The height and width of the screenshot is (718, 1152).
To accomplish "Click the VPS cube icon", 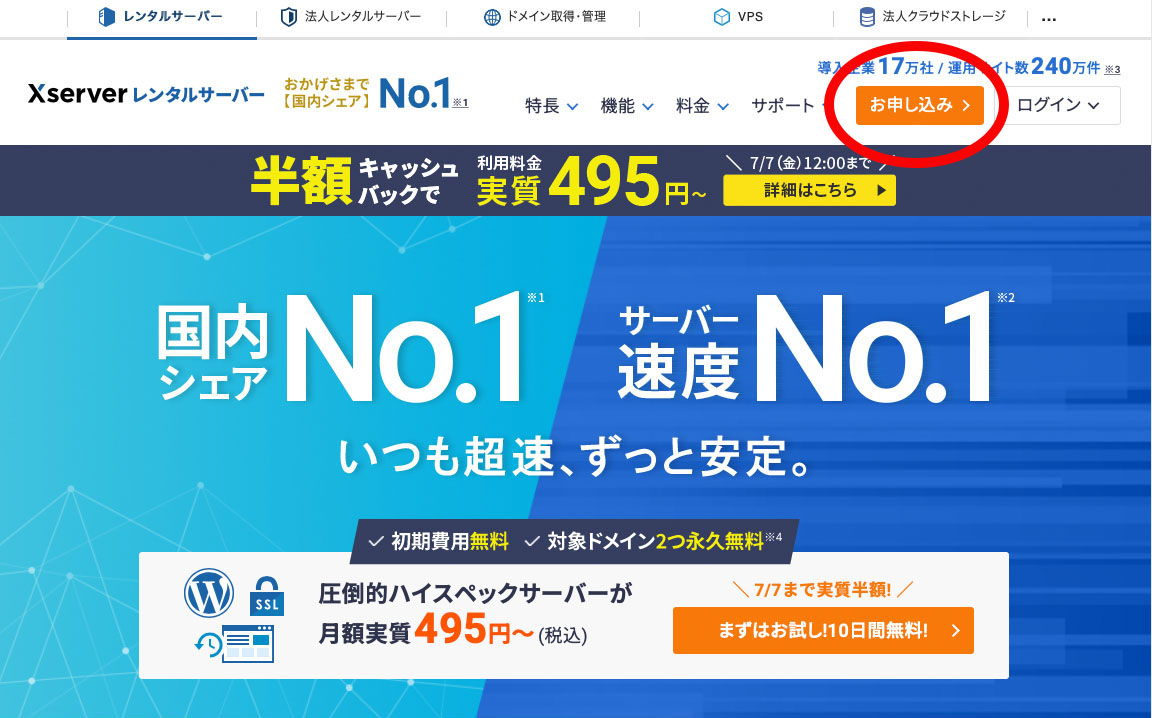I will 721,17.
